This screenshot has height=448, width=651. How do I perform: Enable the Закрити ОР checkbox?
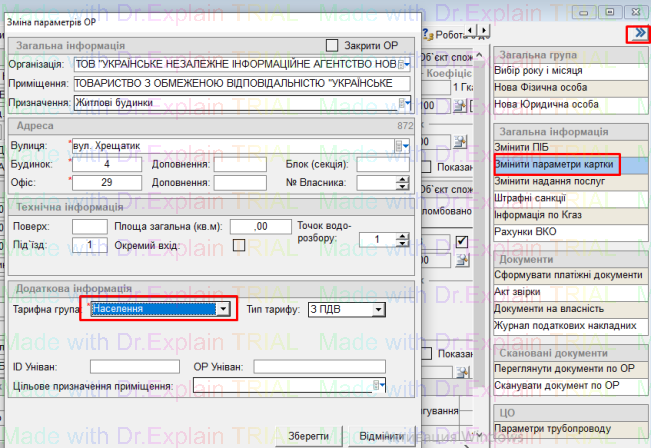pyautogui.click(x=333, y=45)
